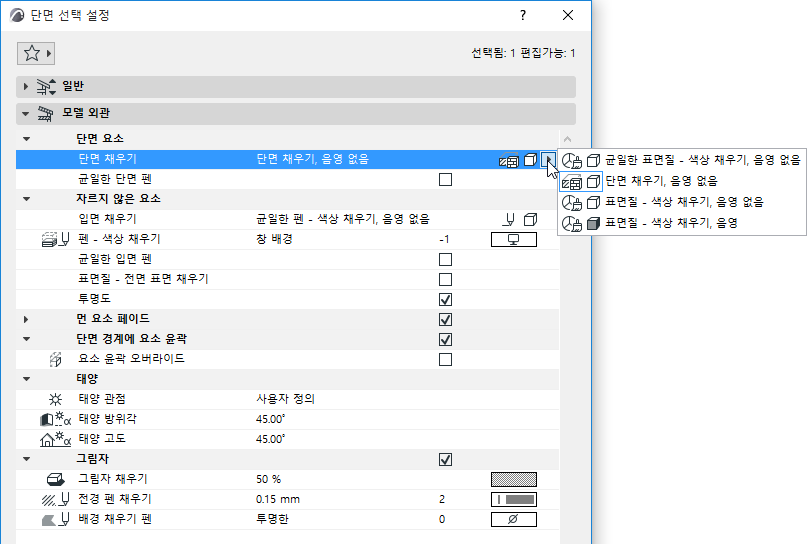The height and width of the screenshot is (544, 807).
Task: Click the 그림자 채우기 shadow icon
Action: coord(55,480)
